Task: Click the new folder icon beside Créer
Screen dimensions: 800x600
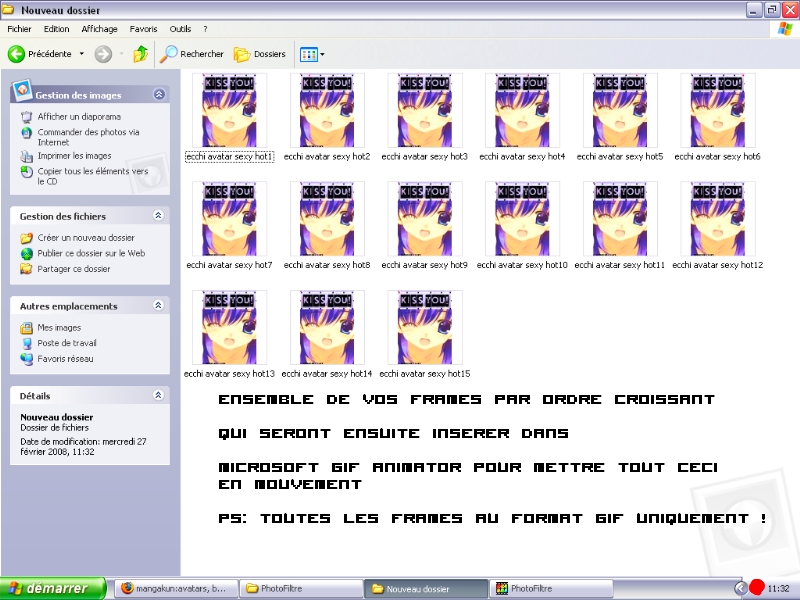Action: (27, 238)
